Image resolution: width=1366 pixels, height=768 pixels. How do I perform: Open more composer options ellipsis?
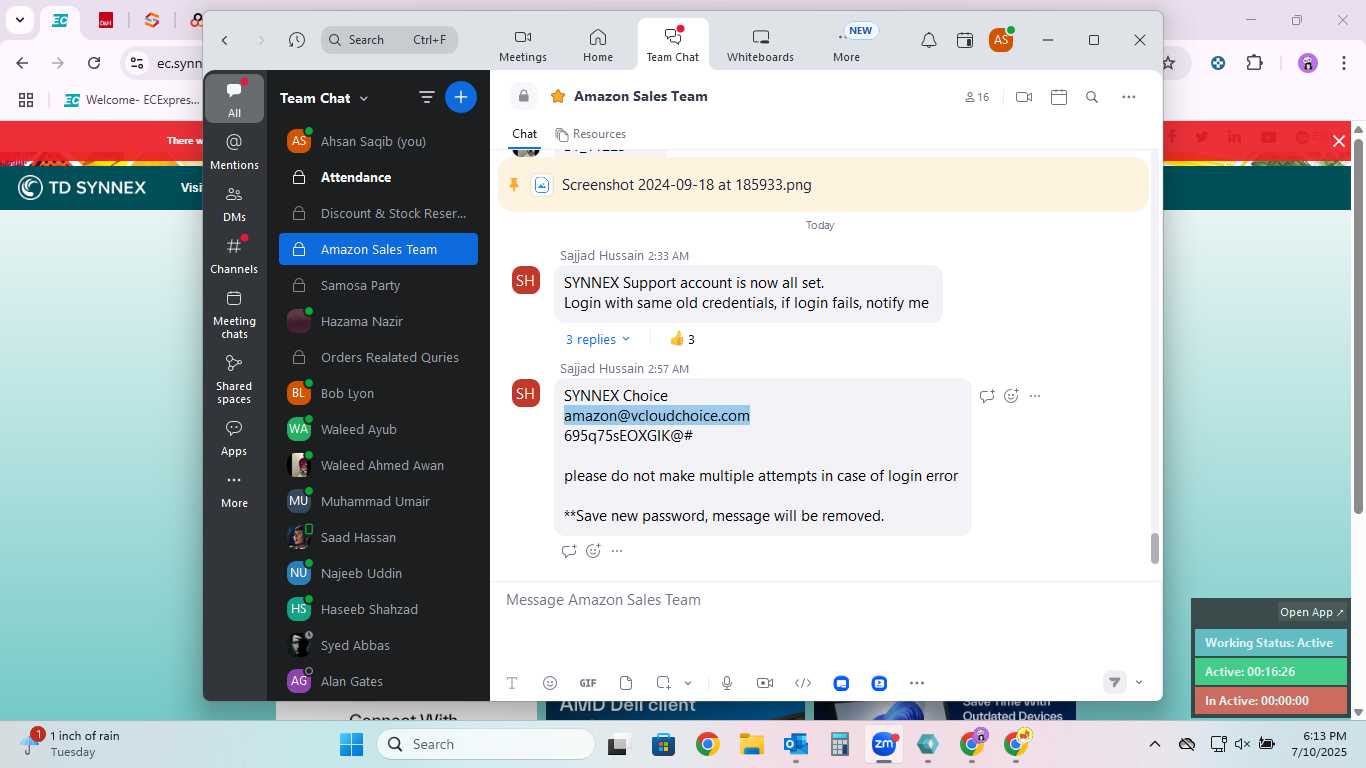coord(917,683)
